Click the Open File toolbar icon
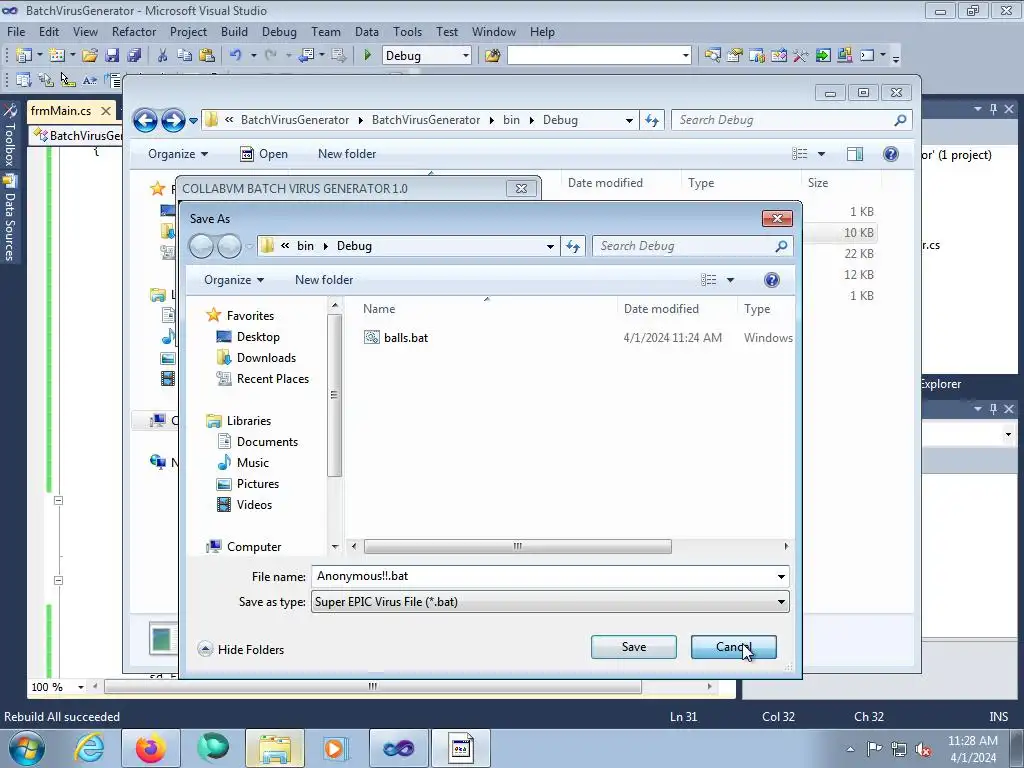Image resolution: width=1024 pixels, height=768 pixels. click(90, 56)
